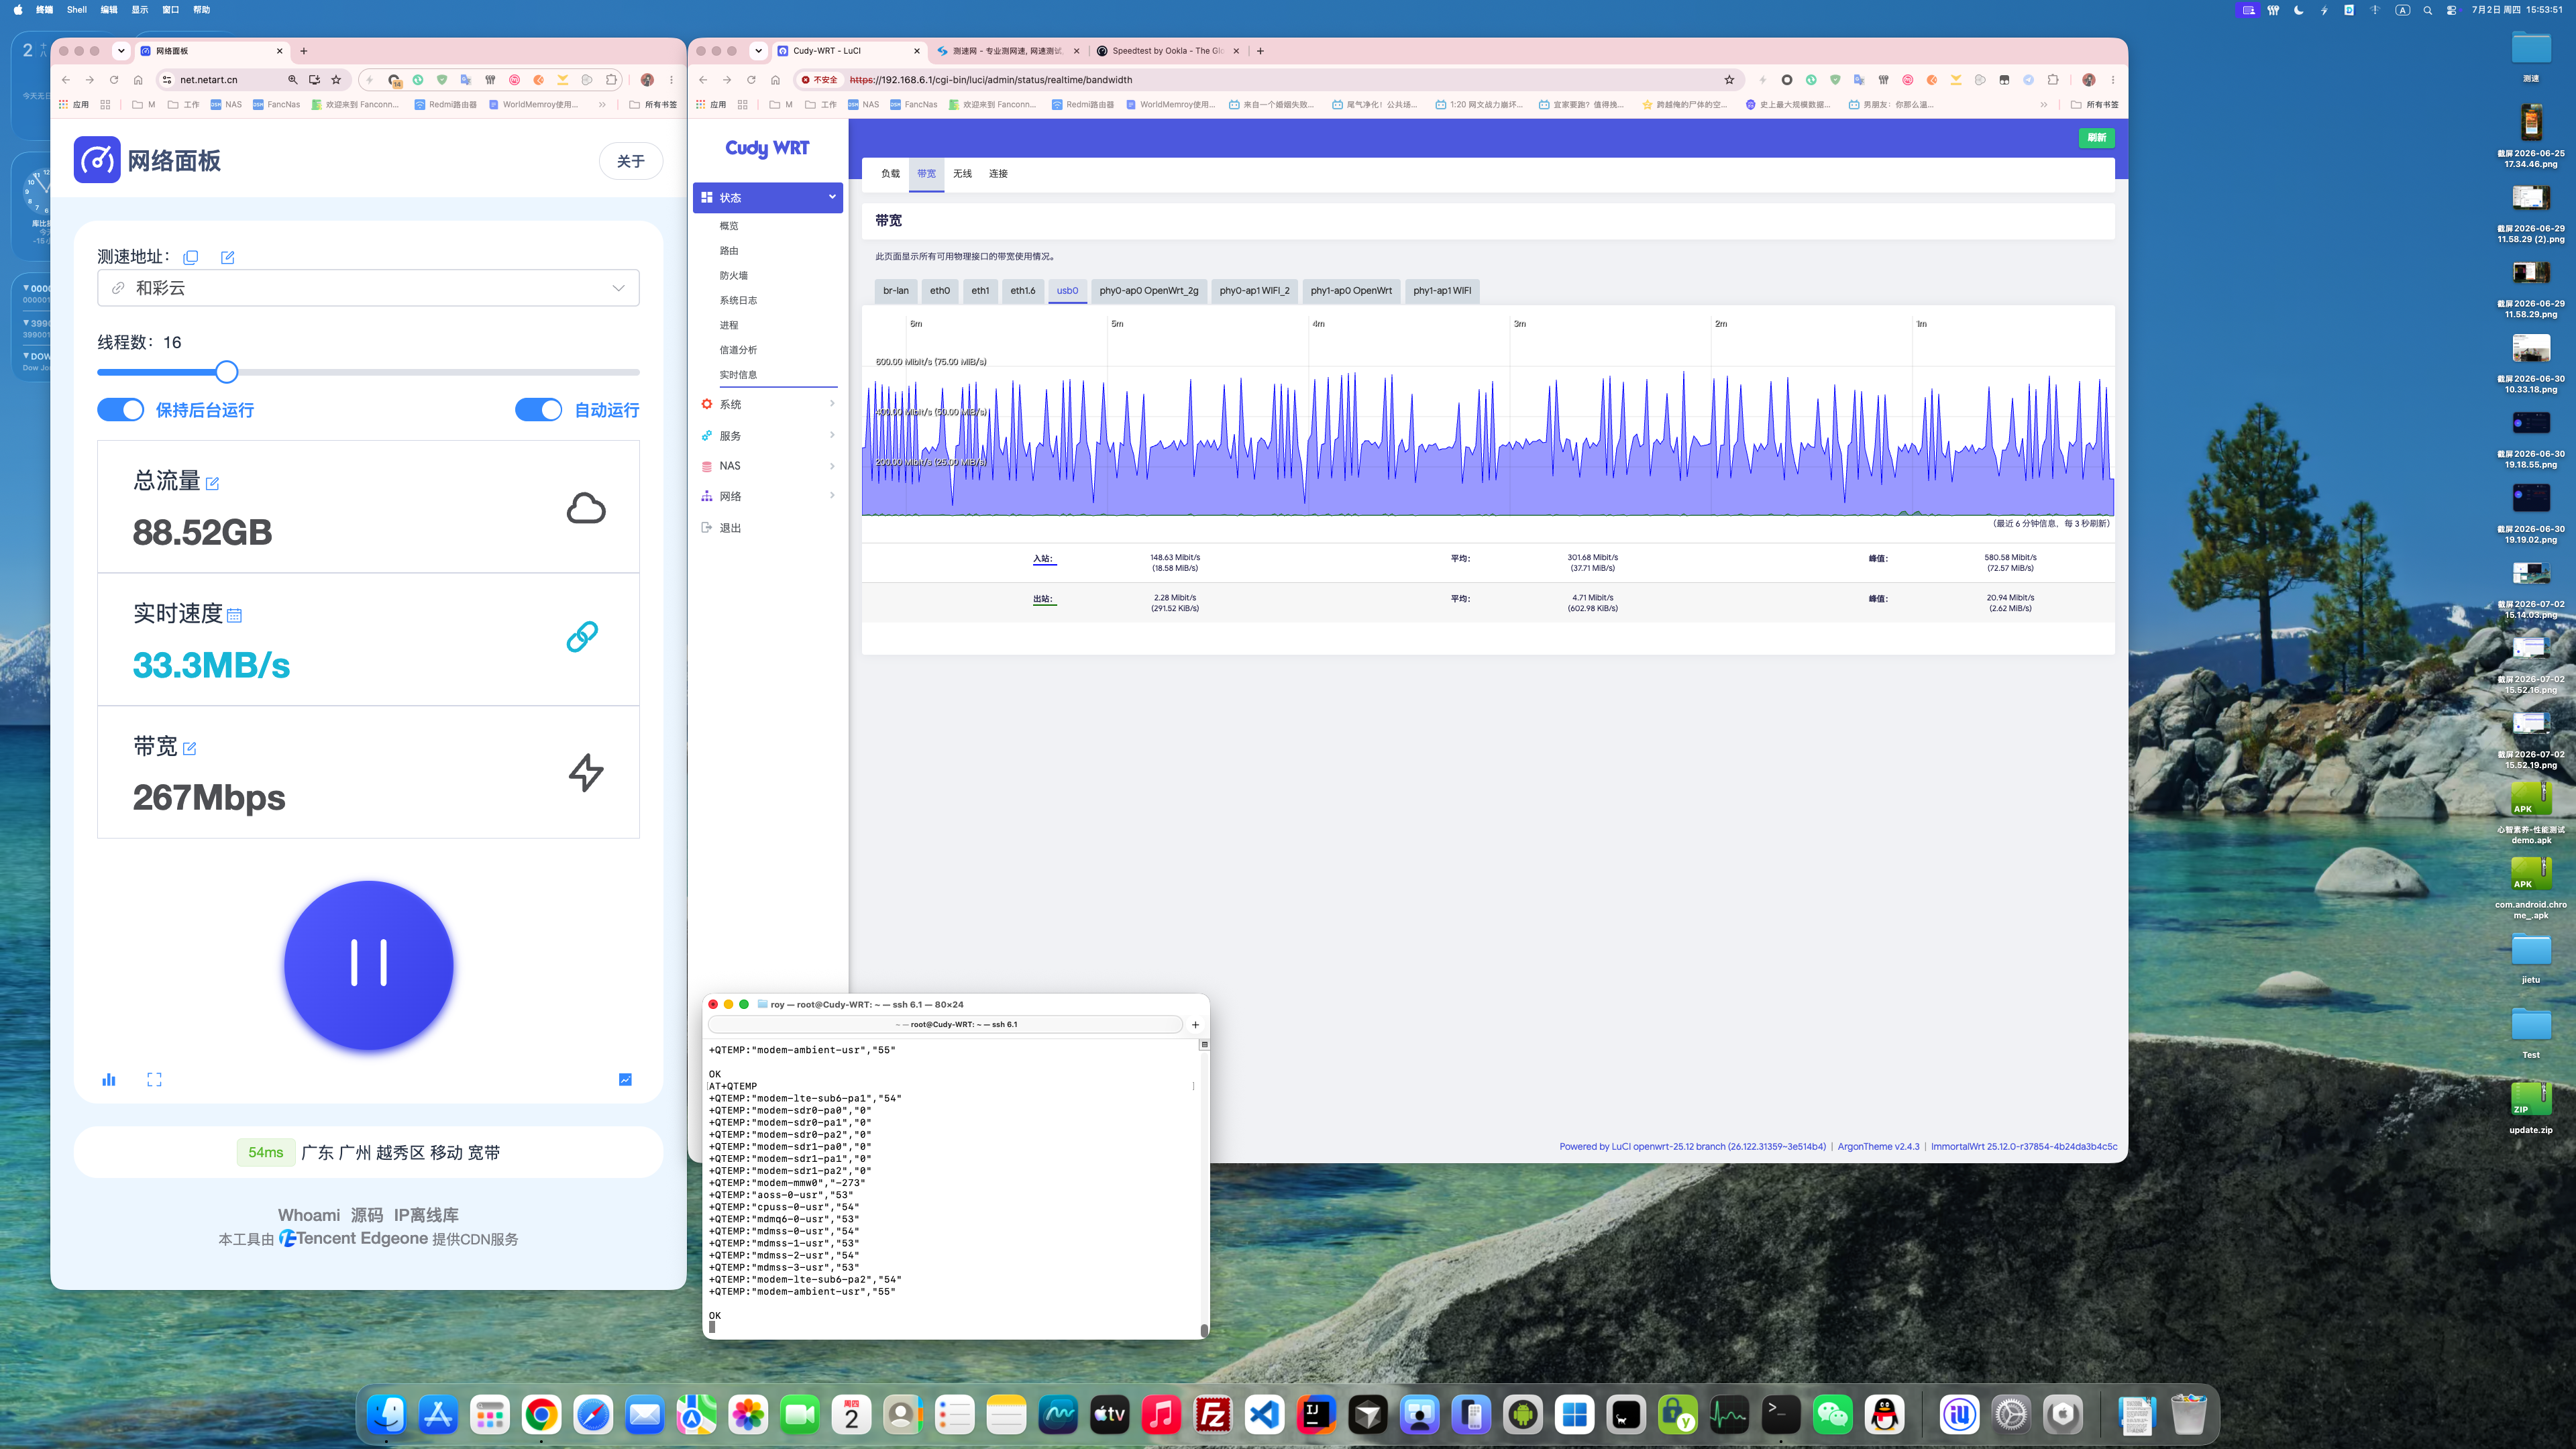Open the IP离线库 link
2576x1449 pixels.
(x=426, y=1215)
